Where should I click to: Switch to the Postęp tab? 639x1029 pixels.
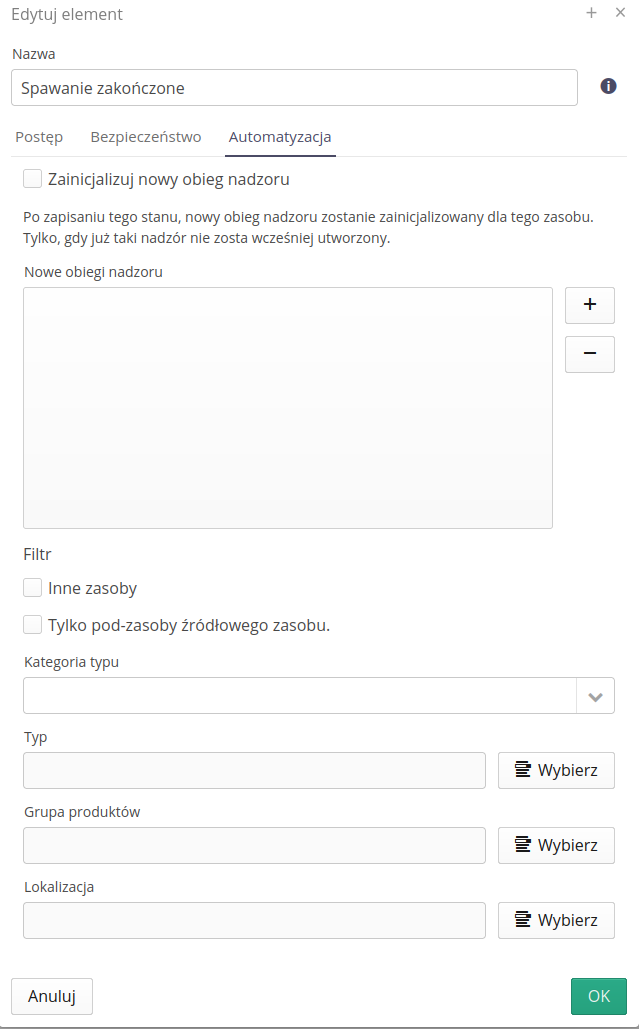[x=39, y=137]
